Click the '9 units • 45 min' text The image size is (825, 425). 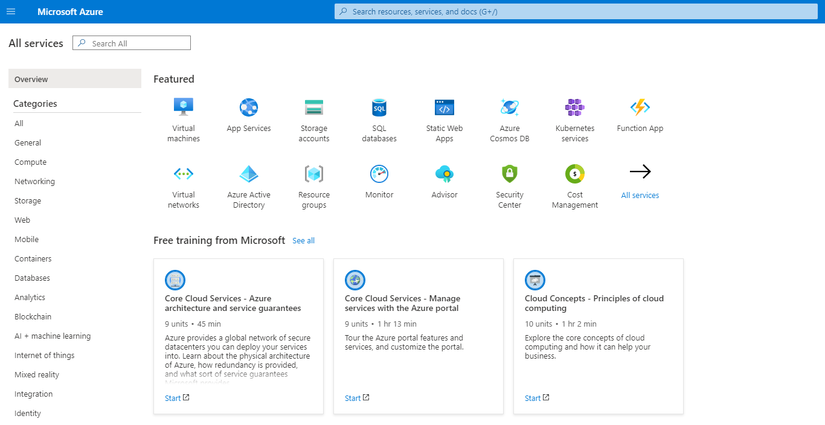coord(193,324)
